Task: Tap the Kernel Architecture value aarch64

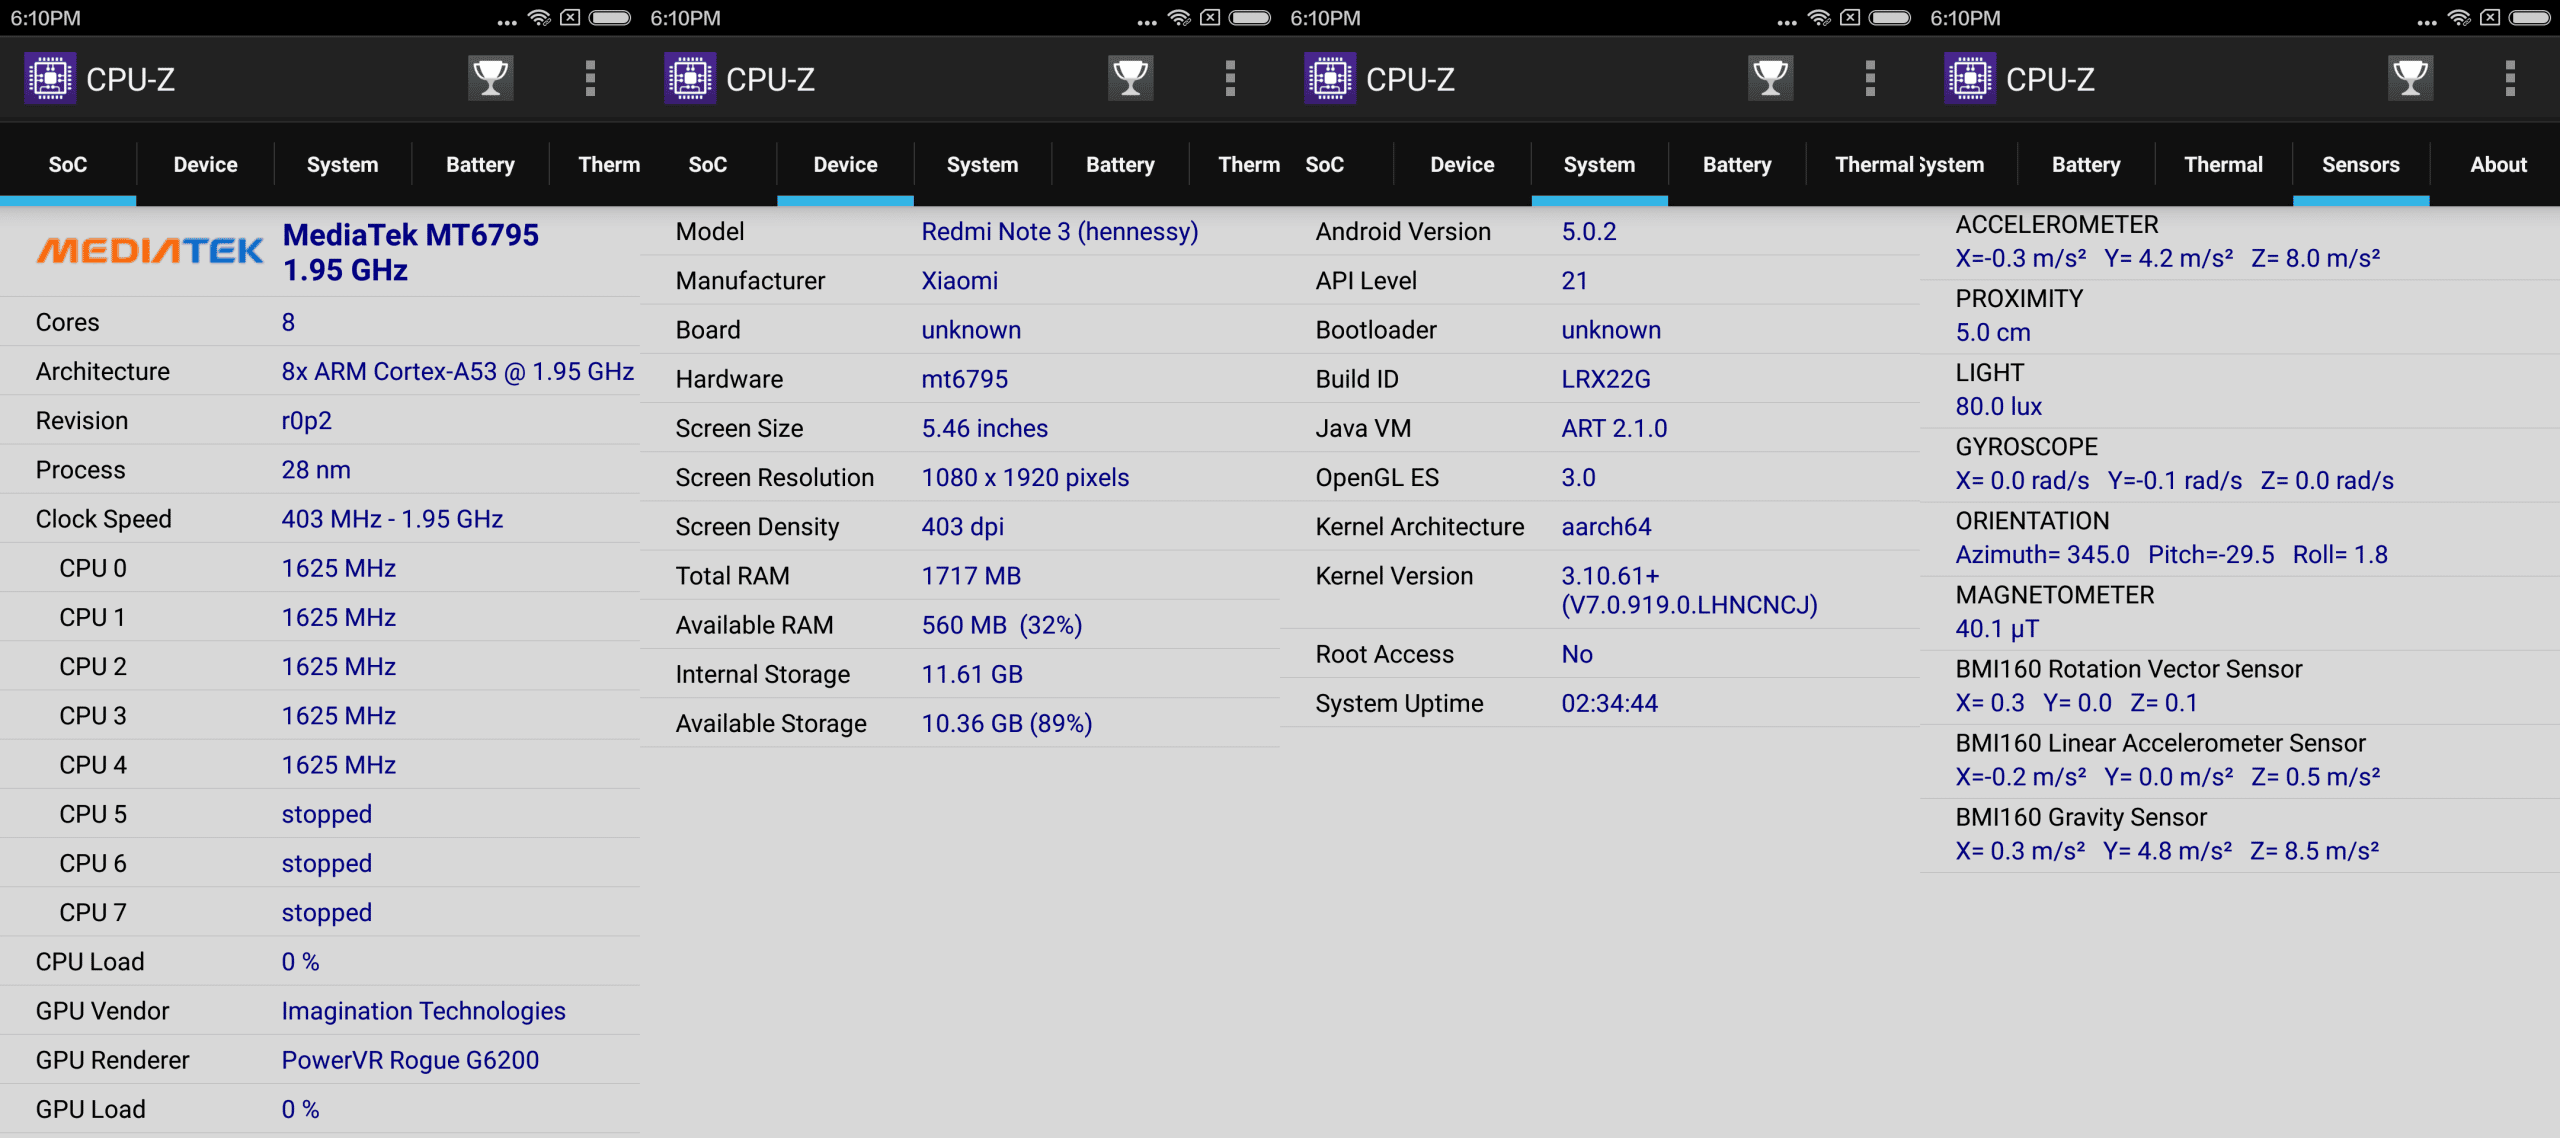Action: [x=1607, y=527]
